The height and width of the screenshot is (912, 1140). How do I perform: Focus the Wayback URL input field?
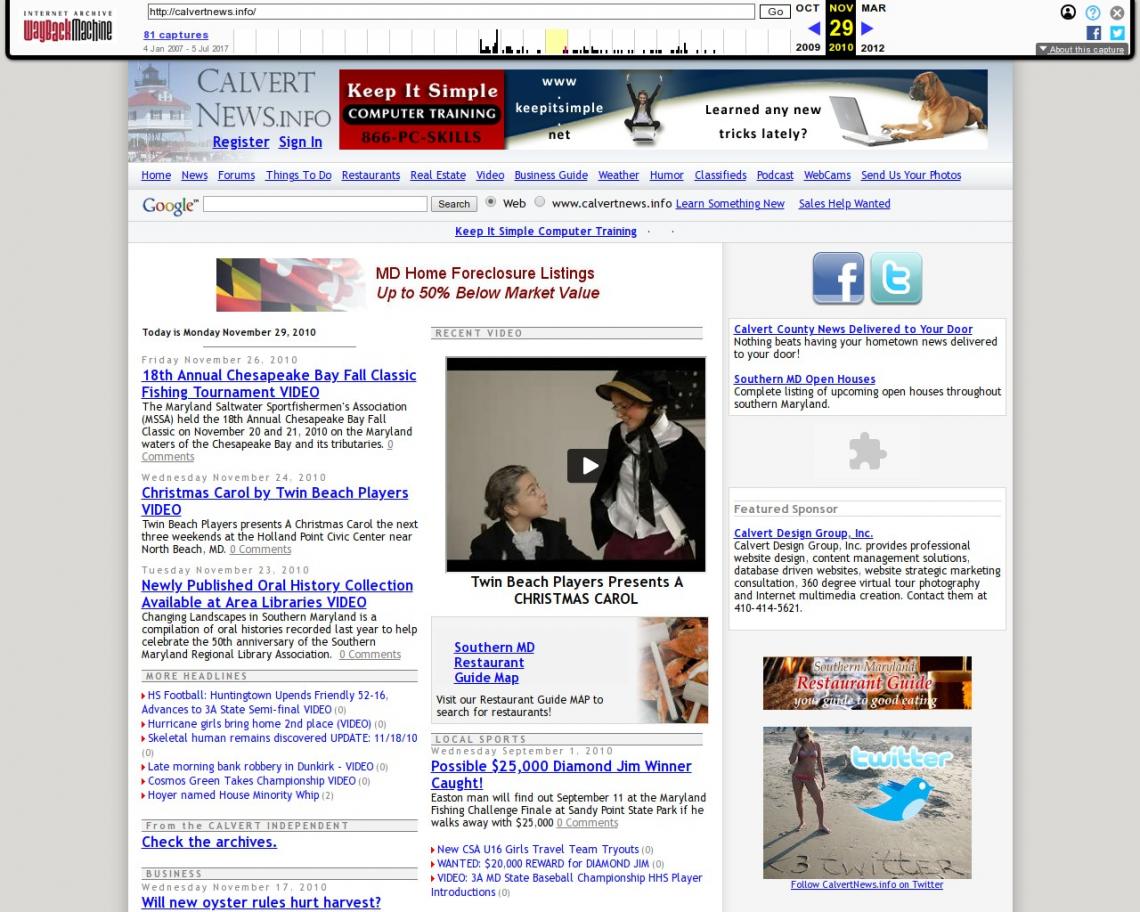click(451, 12)
